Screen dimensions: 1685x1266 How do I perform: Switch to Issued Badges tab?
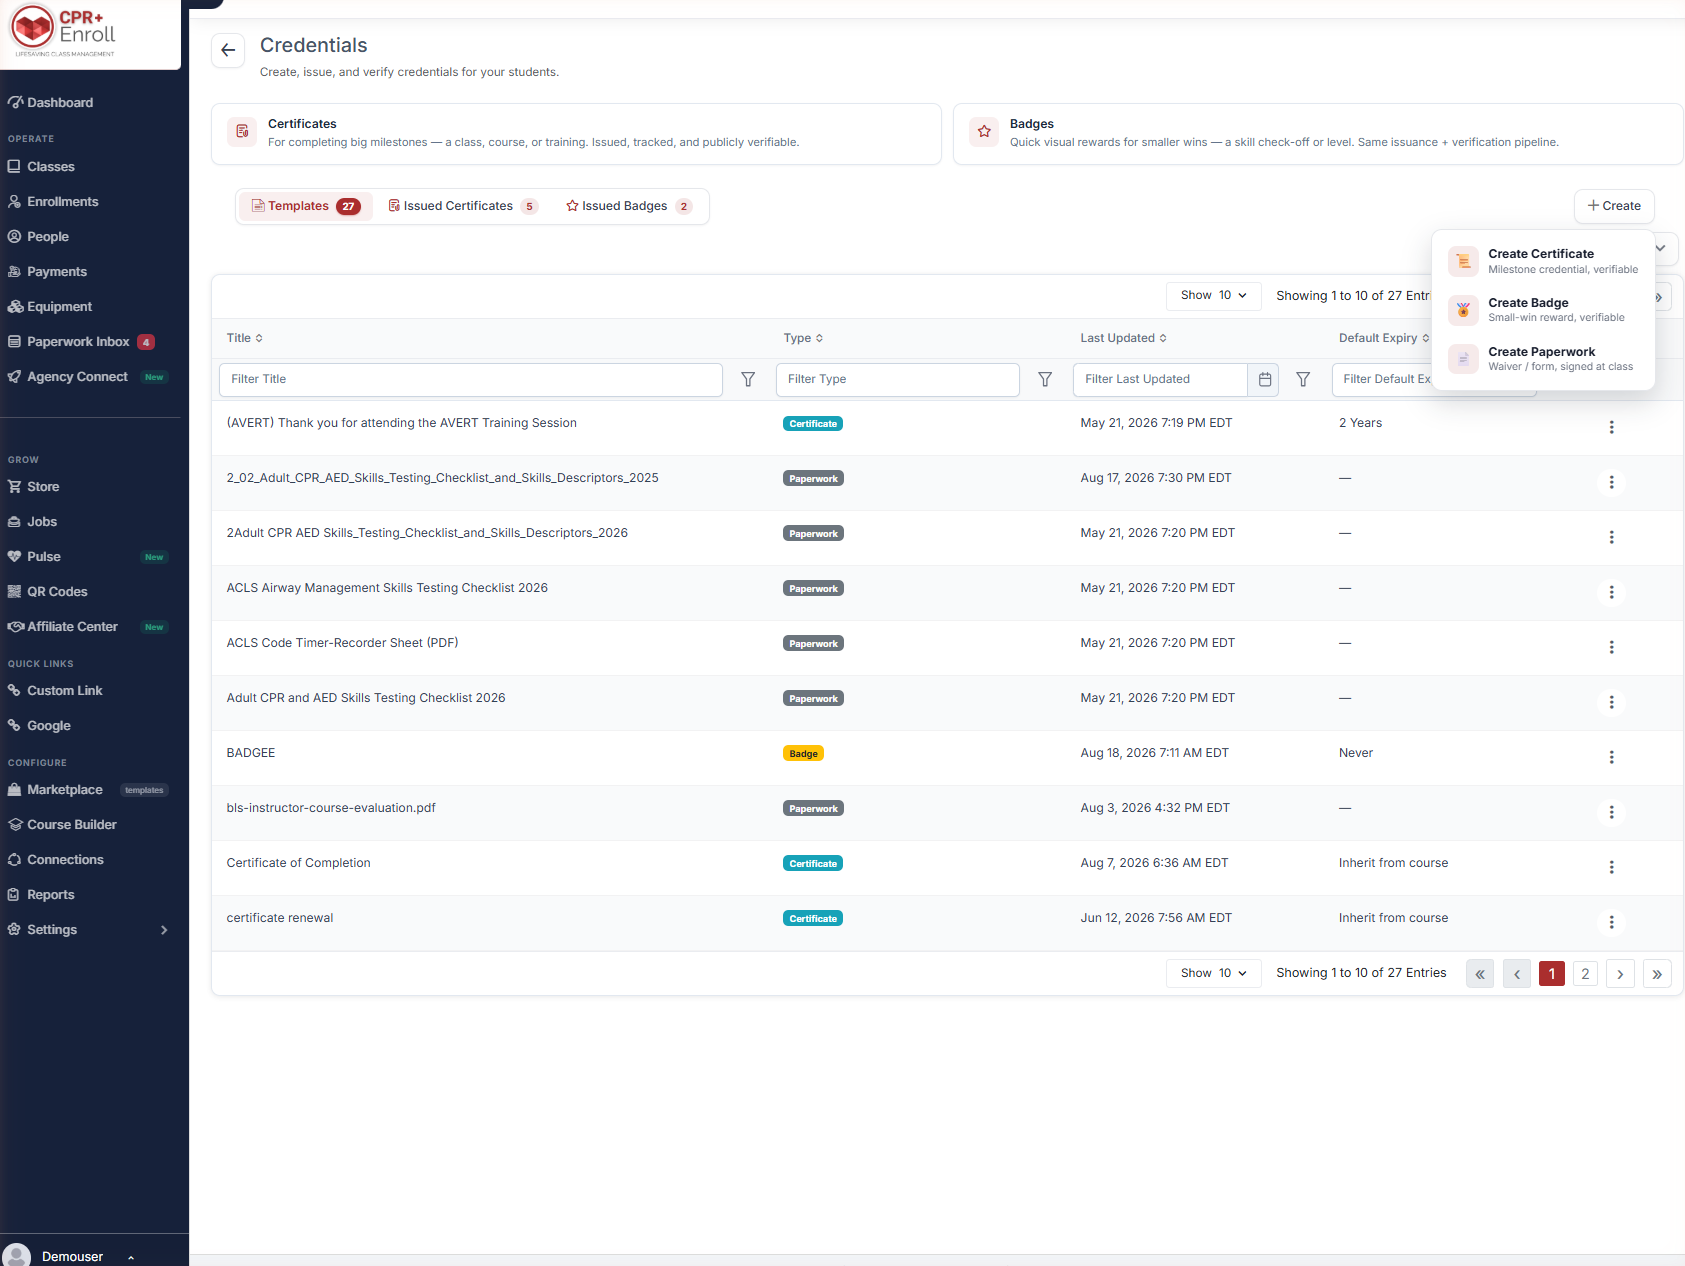point(629,206)
